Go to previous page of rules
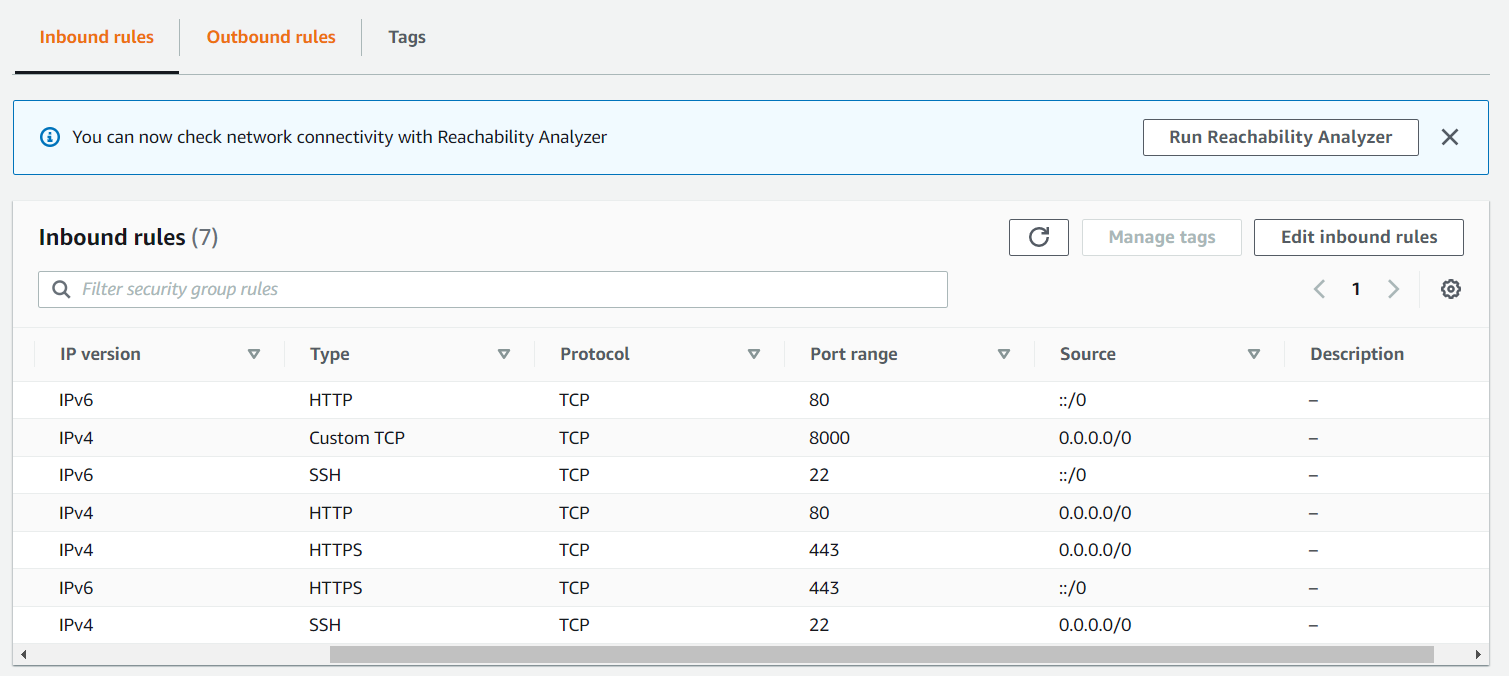Viewport: 1509px width, 676px height. pos(1319,289)
